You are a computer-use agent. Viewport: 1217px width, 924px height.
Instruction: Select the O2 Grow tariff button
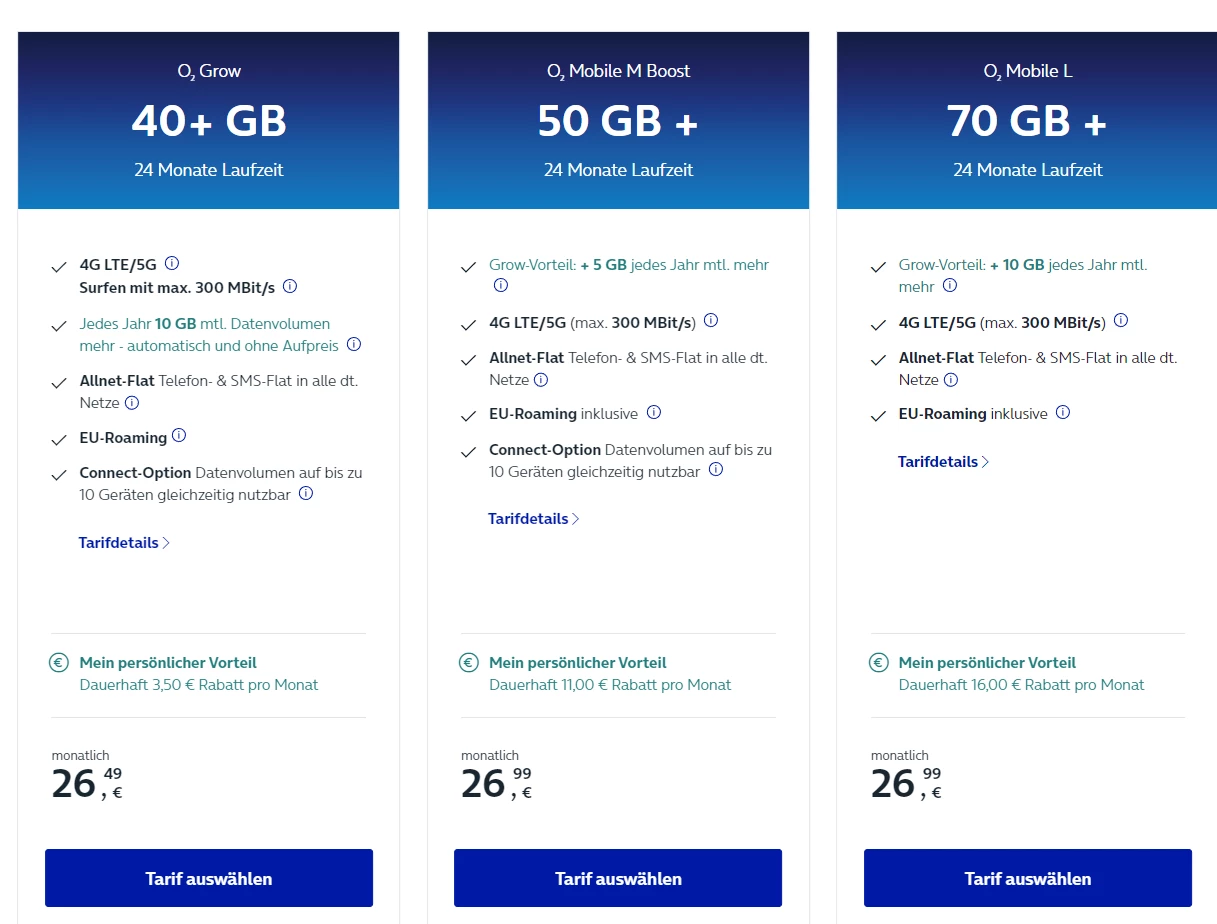point(209,879)
